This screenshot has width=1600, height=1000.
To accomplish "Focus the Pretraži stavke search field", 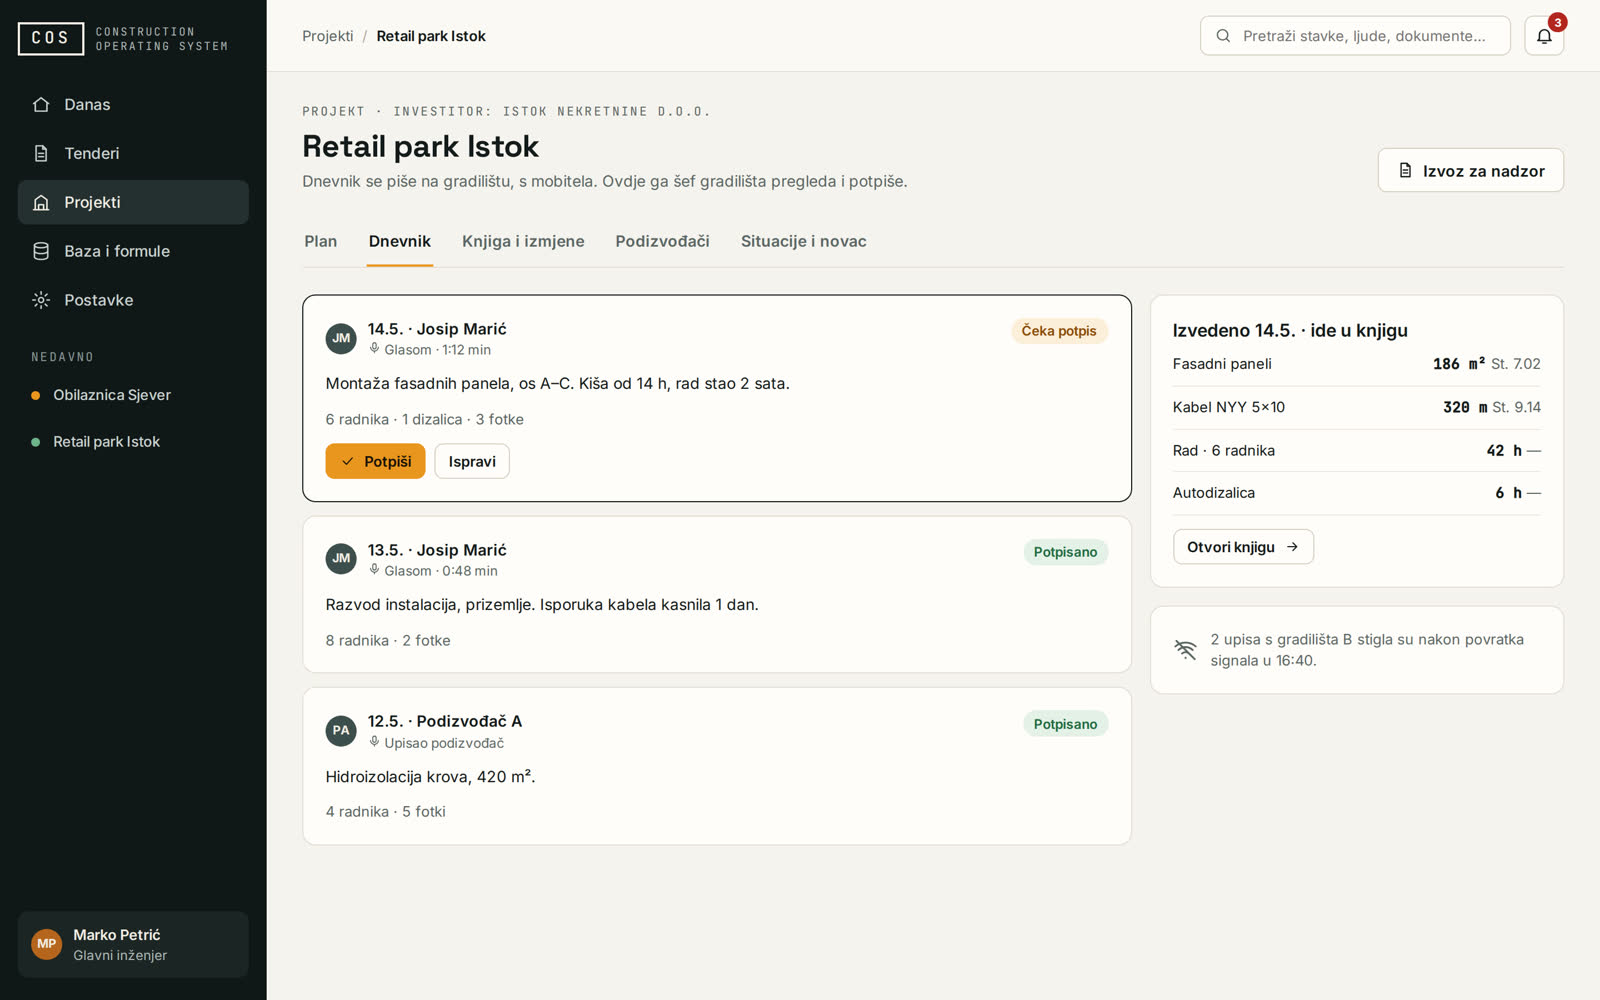I will [x=1355, y=36].
